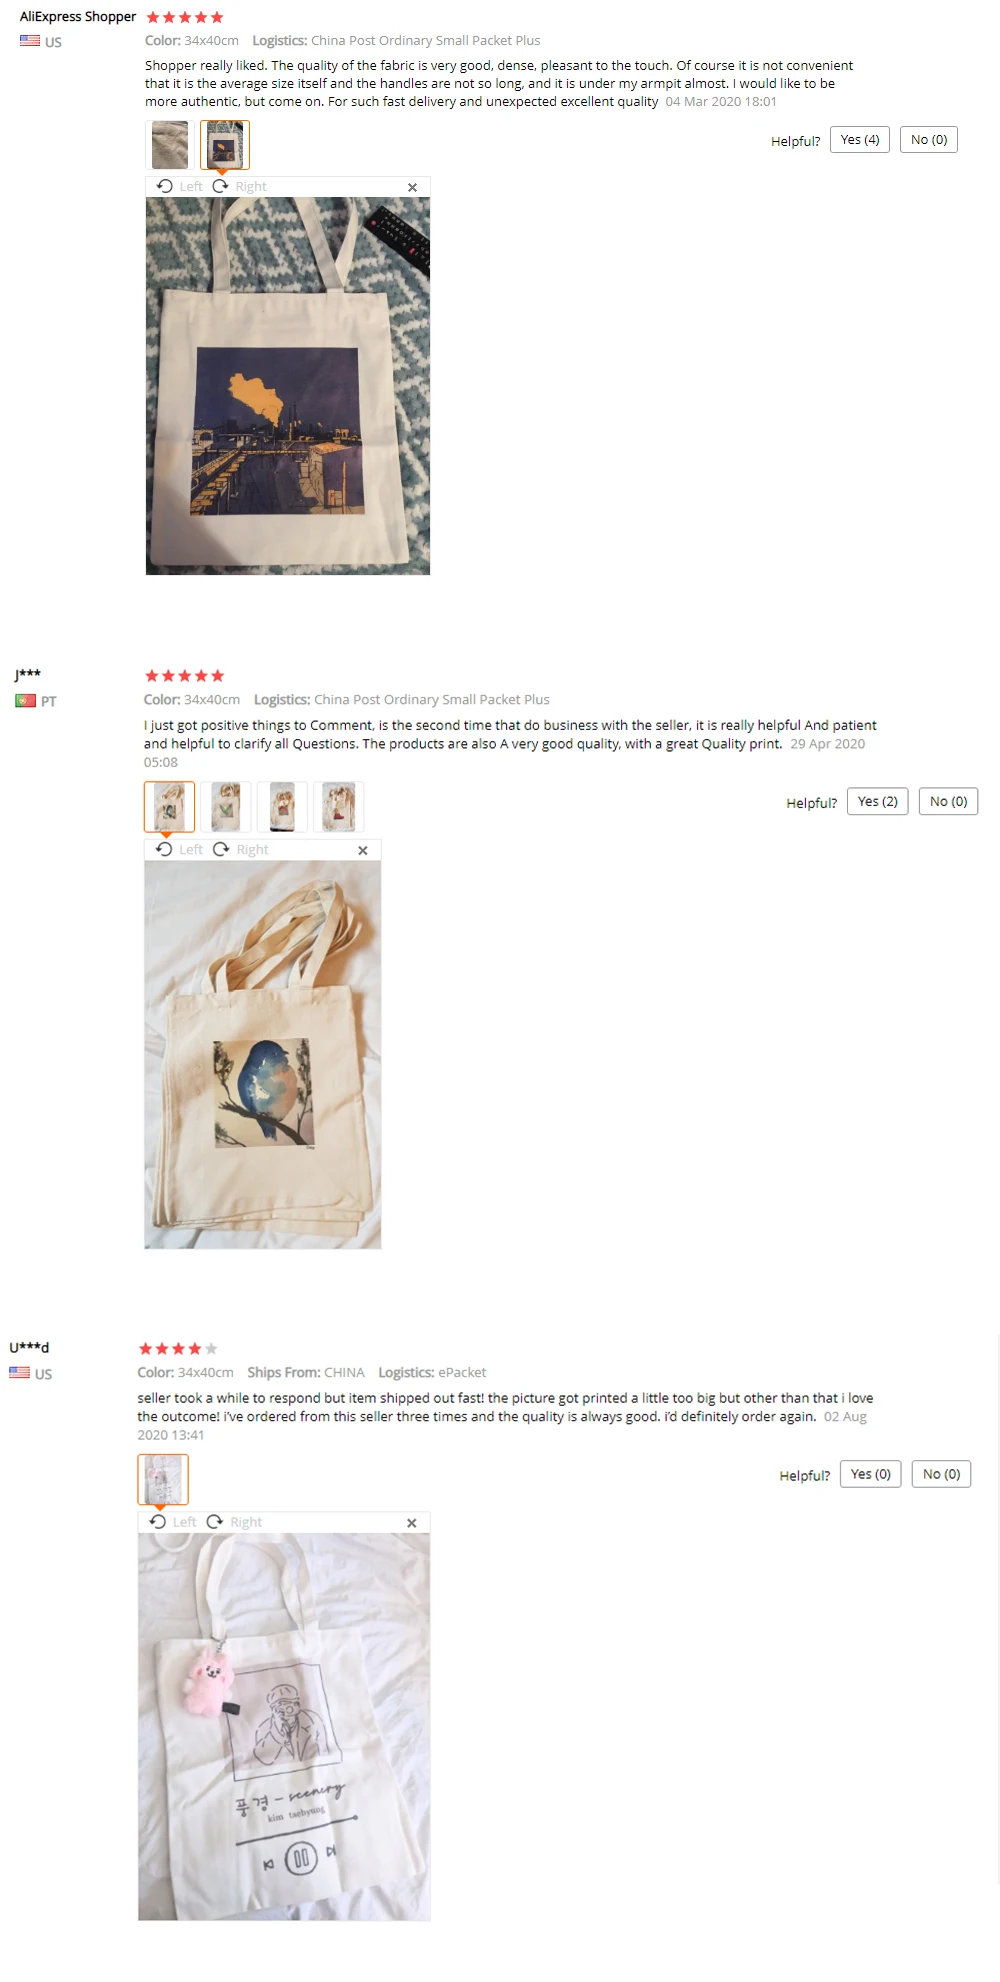1000x1982 pixels.
Task: Rotate the scenery tote photo right
Action: point(234,1522)
